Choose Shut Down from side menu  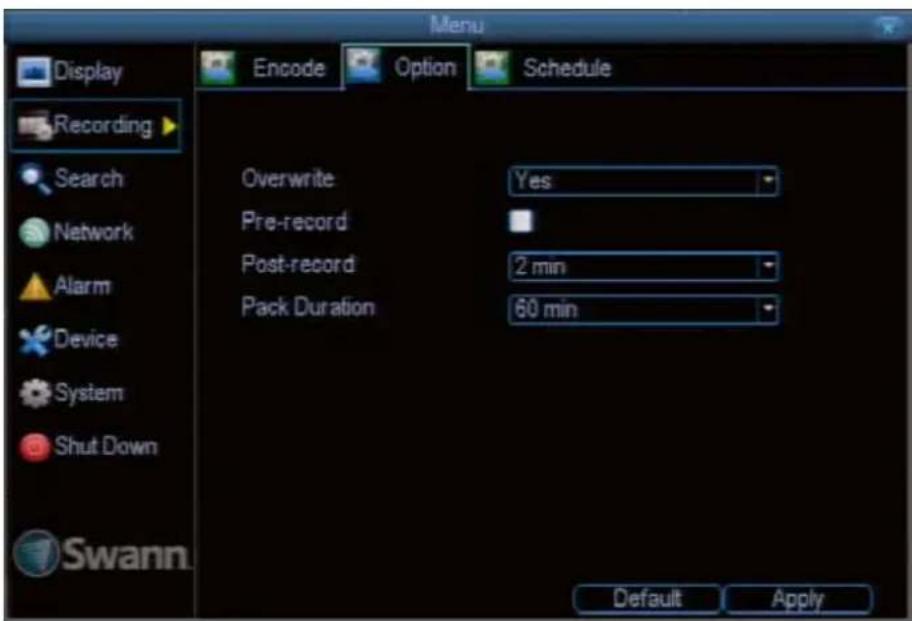coord(88,448)
